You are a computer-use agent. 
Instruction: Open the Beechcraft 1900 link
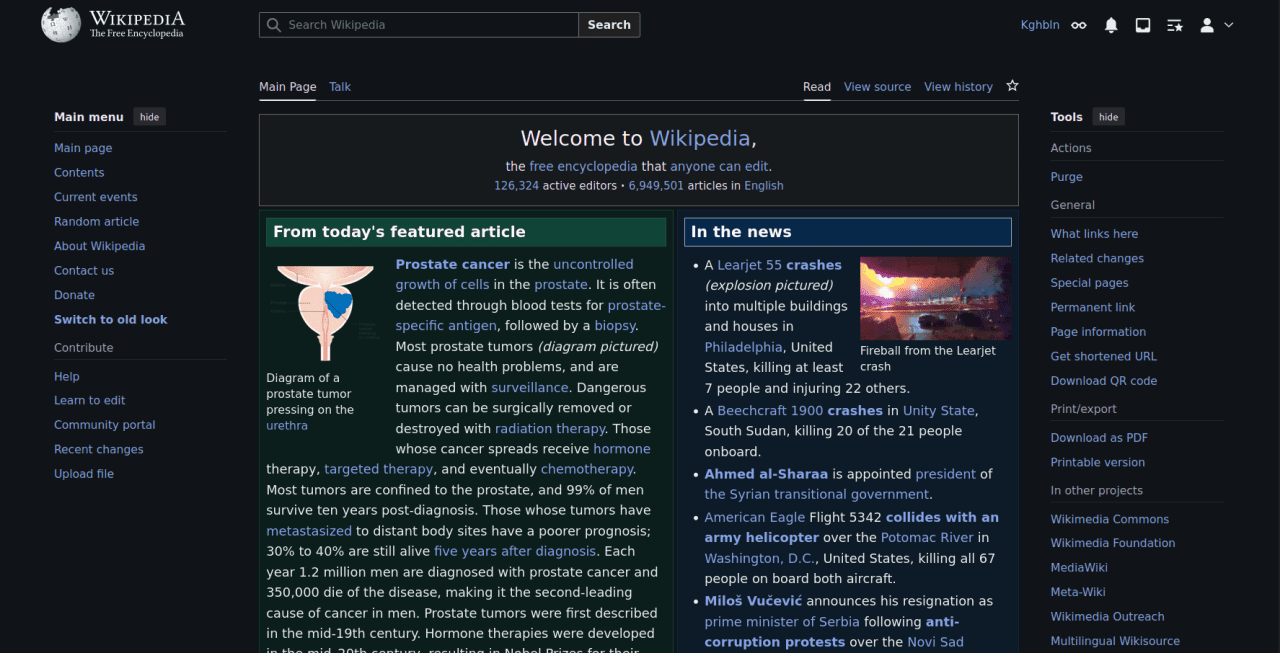[x=770, y=411]
